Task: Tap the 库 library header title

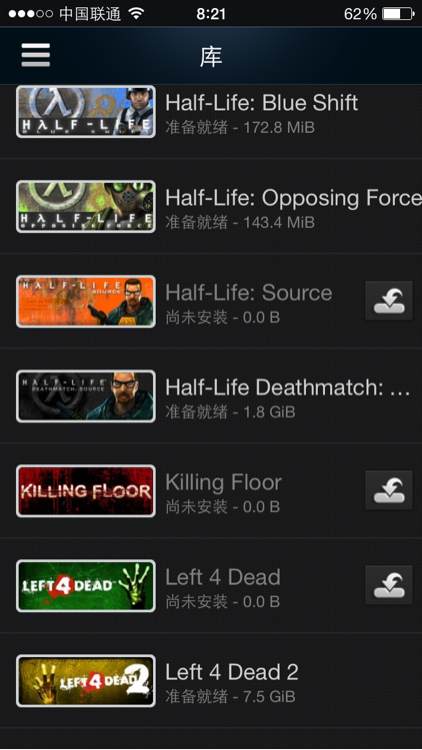Action: pos(211,56)
